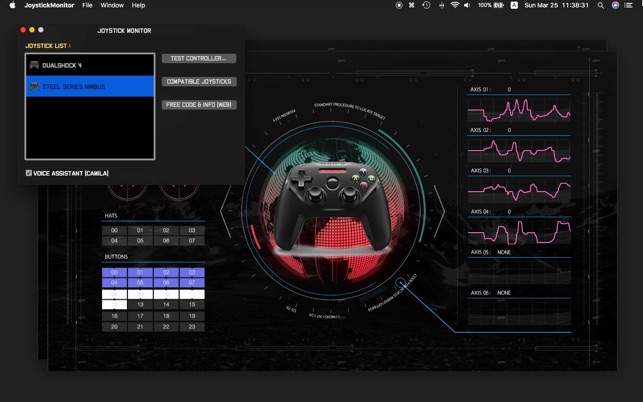643x402 pixels.
Task: Open the File menu
Action: click(x=87, y=5)
